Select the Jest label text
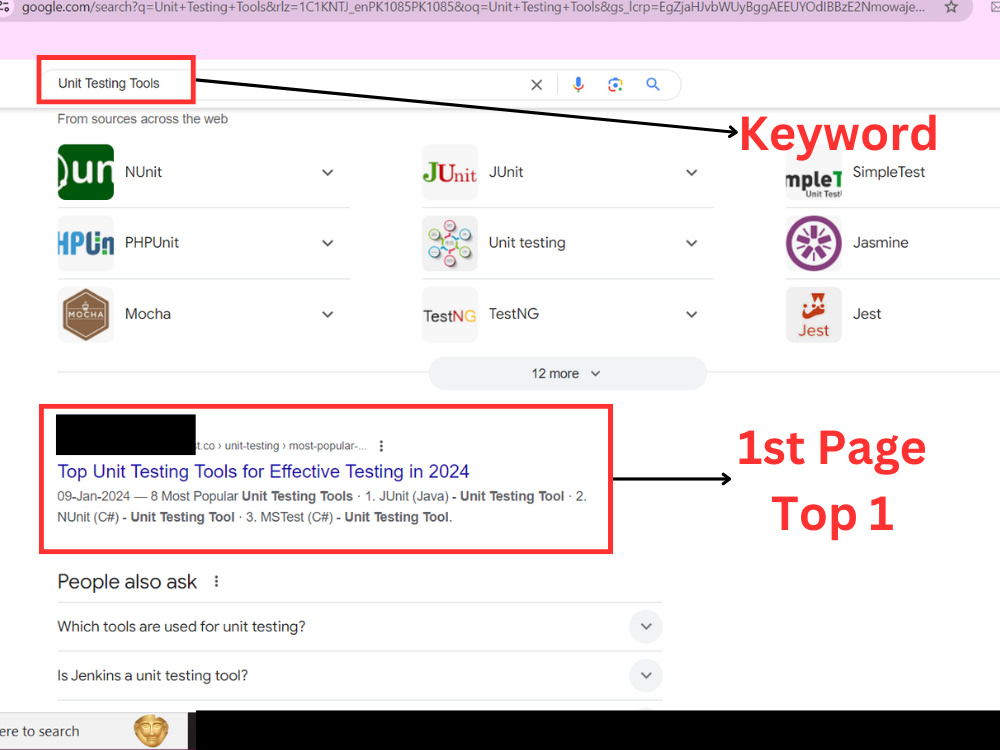The height and width of the screenshot is (750, 1000). coord(867,314)
